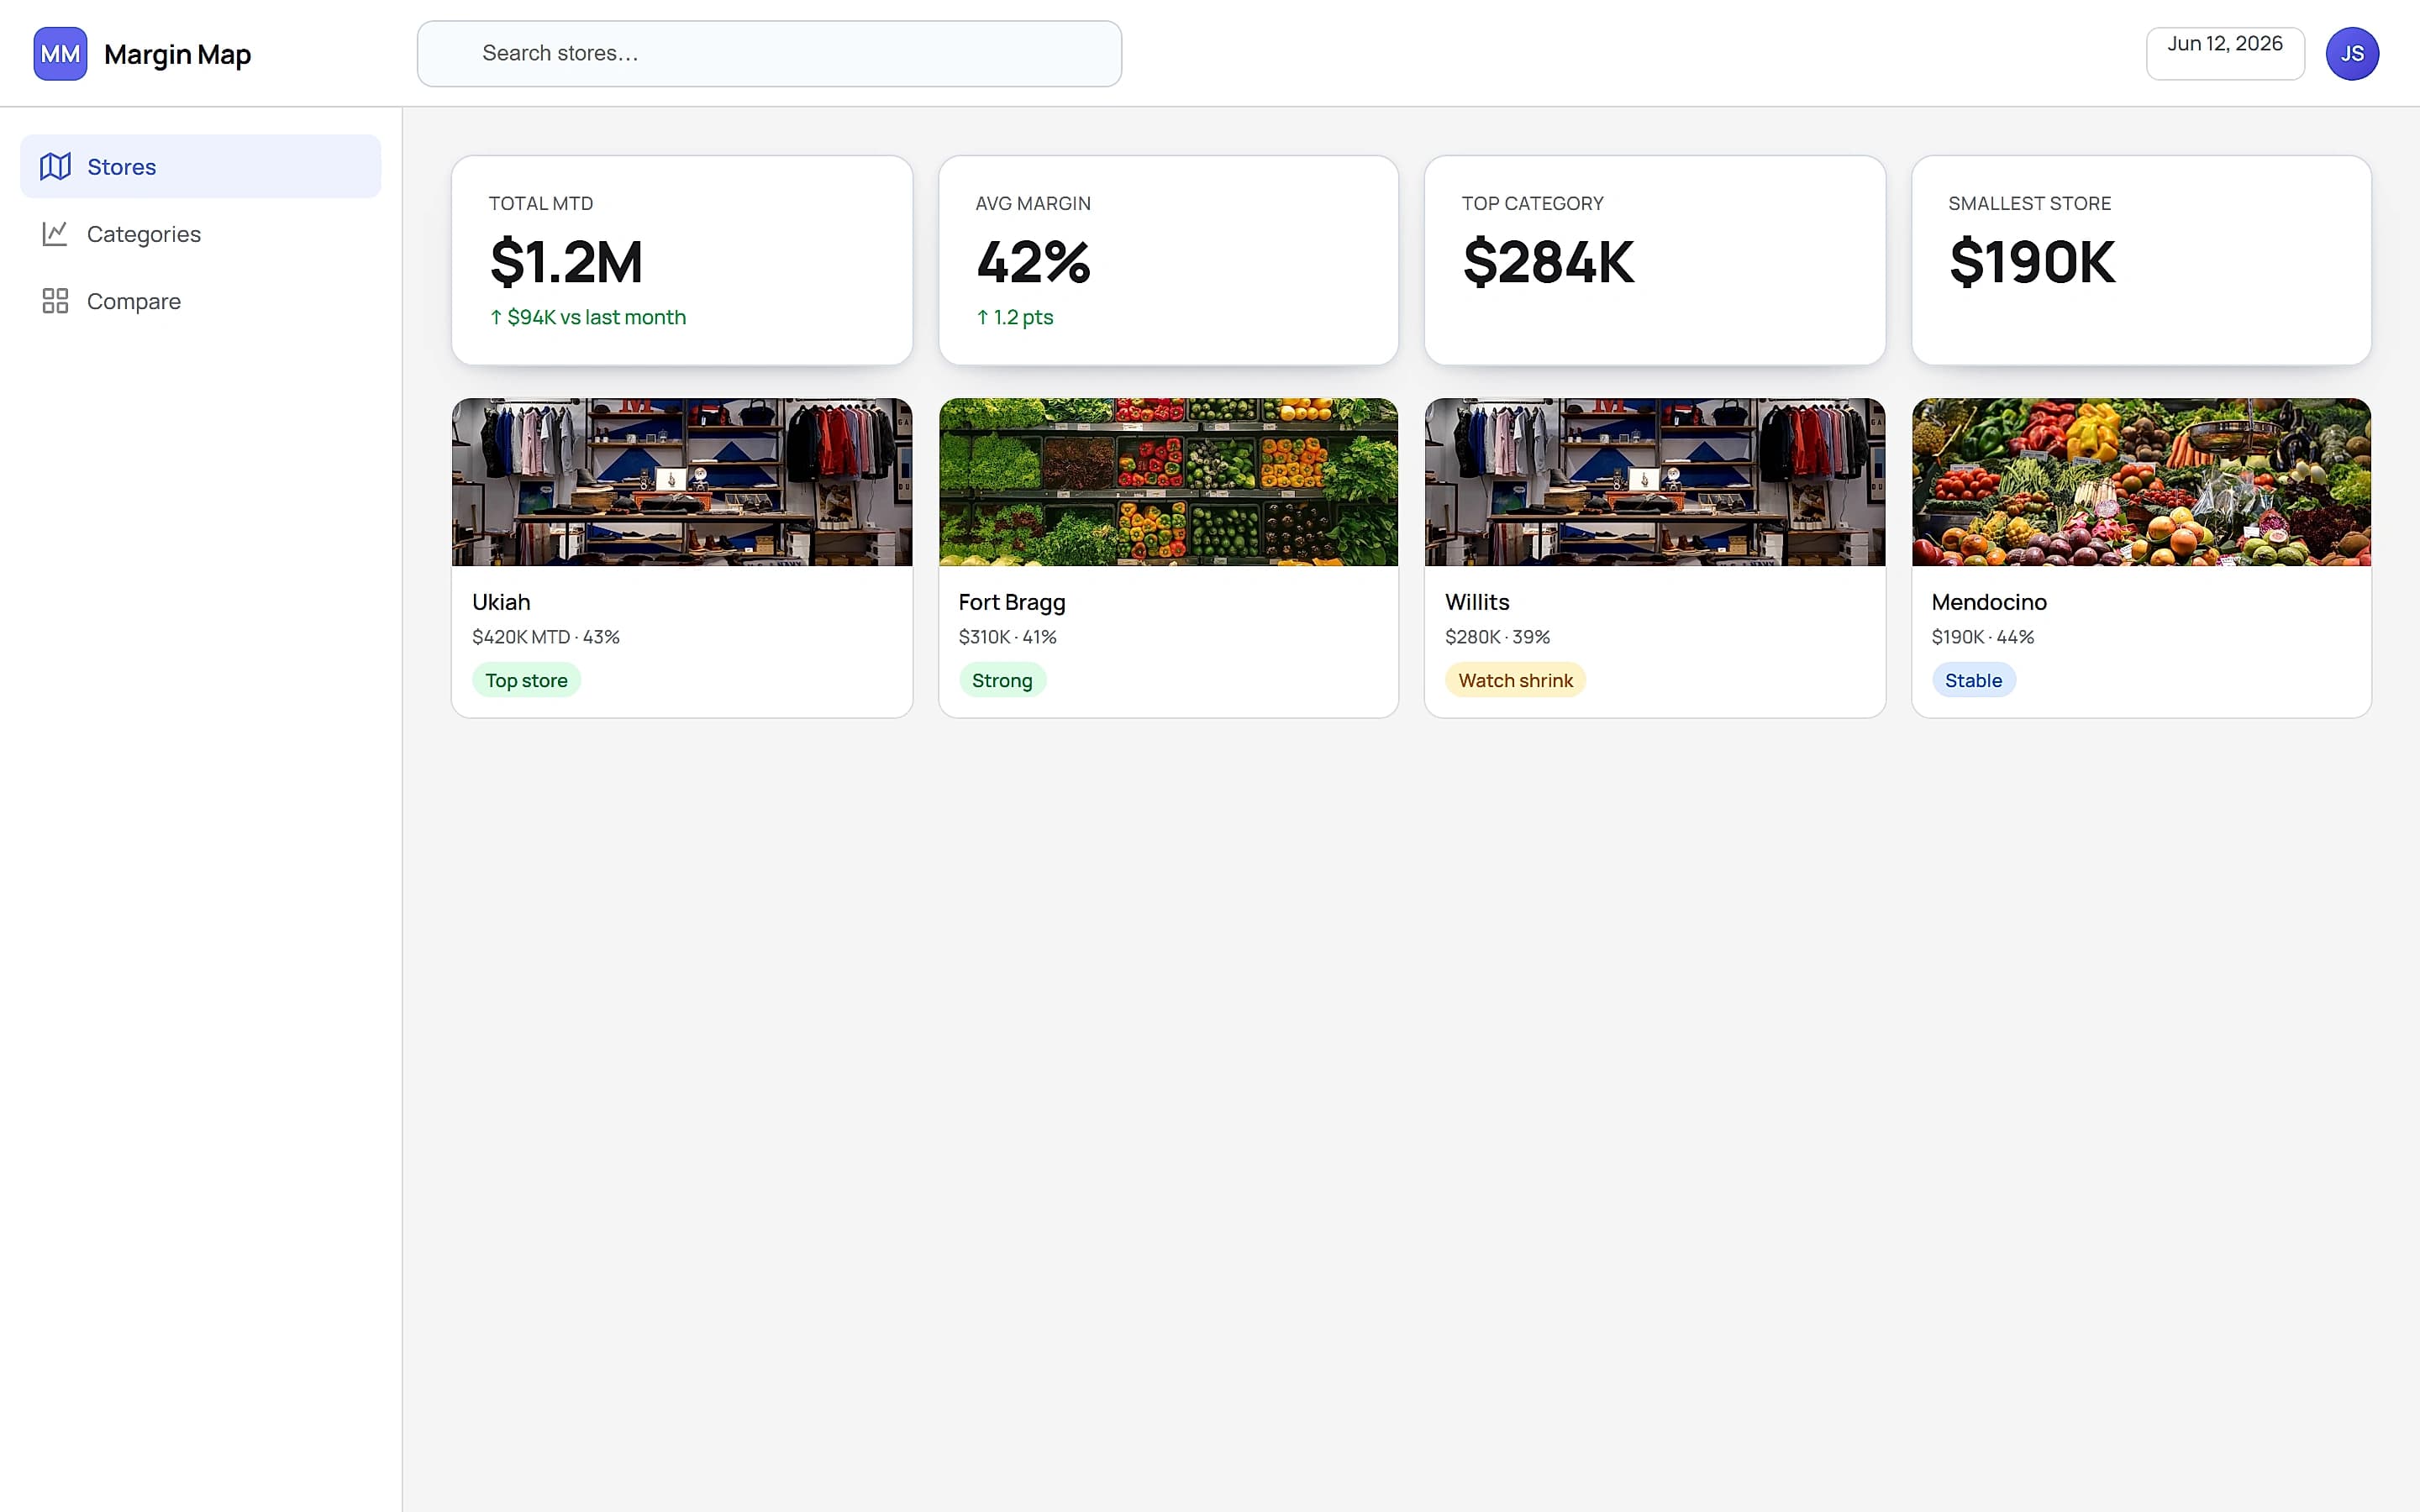
Task: Open the Fort Bragg store photo
Action: pos(1168,482)
